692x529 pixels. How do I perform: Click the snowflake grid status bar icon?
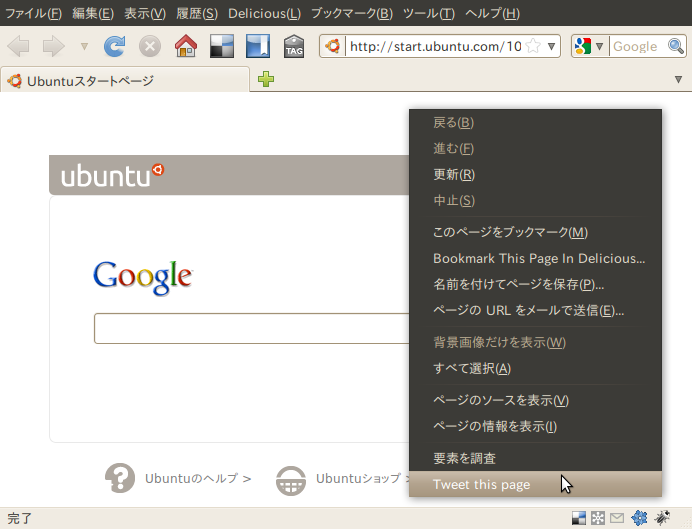point(598,518)
